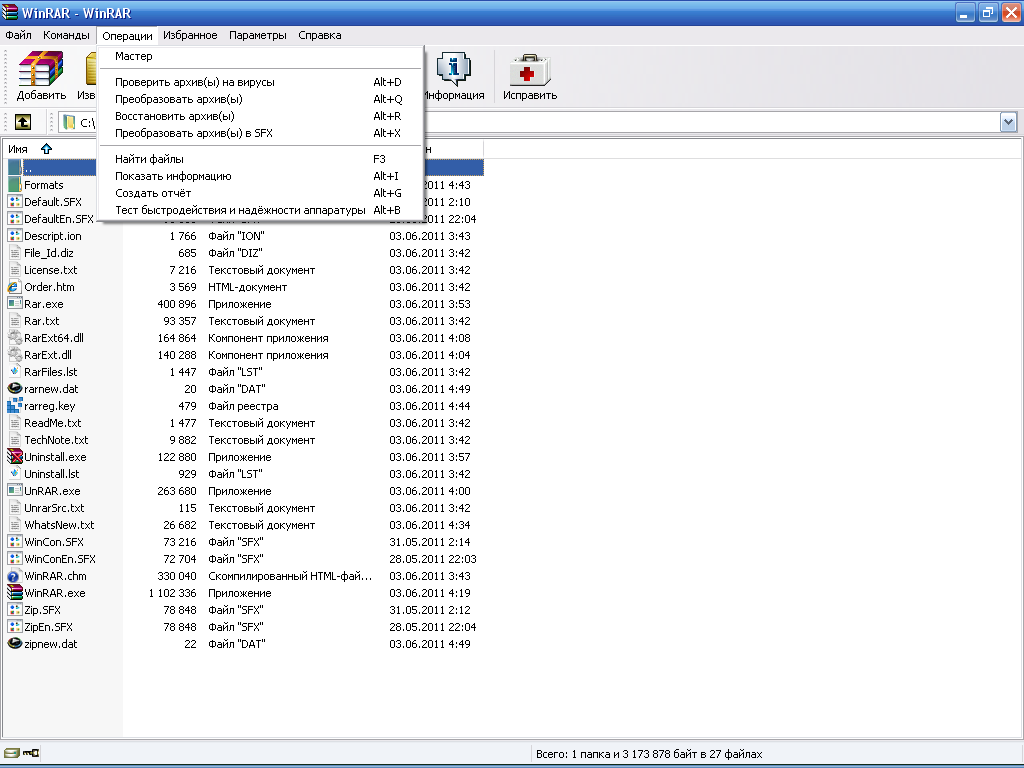
Task: Open the Избранное menu
Action: pyautogui.click(x=190, y=35)
